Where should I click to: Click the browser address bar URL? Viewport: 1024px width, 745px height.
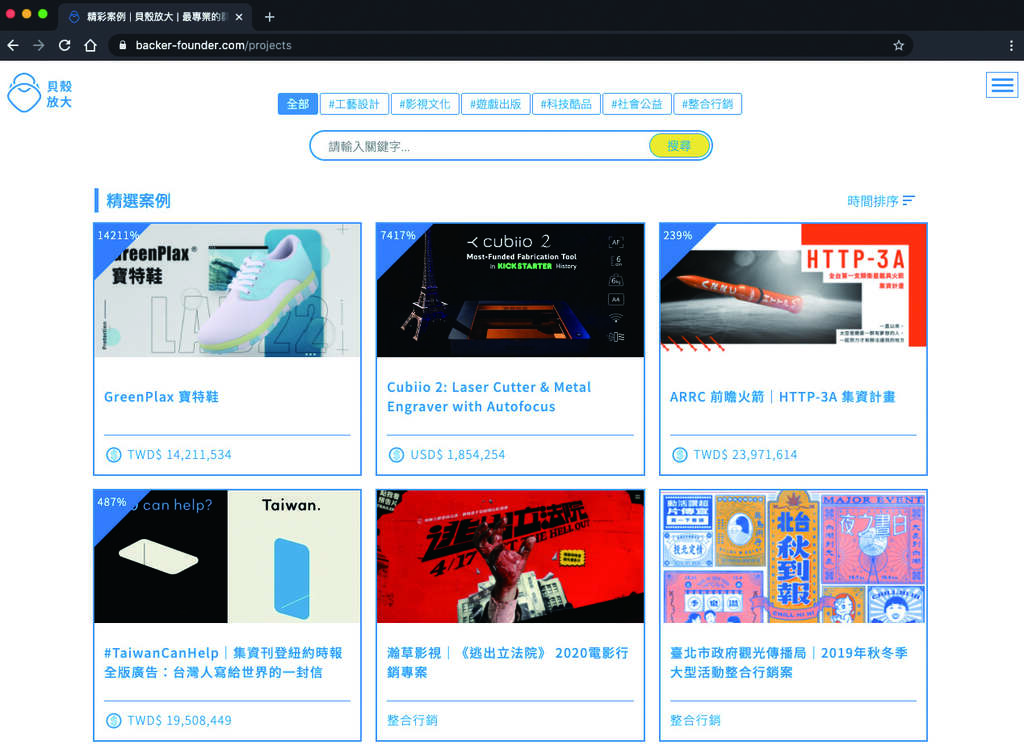[213, 45]
